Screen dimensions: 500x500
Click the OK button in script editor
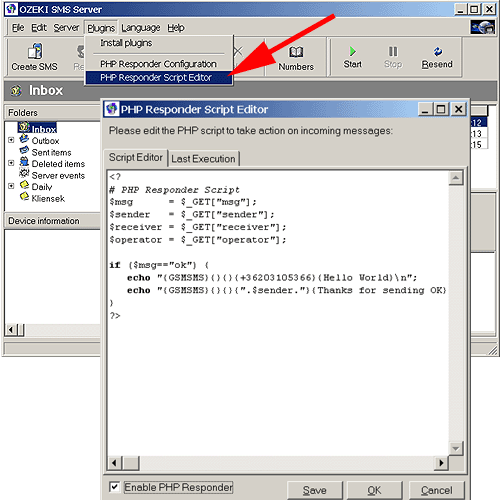point(374,490)
